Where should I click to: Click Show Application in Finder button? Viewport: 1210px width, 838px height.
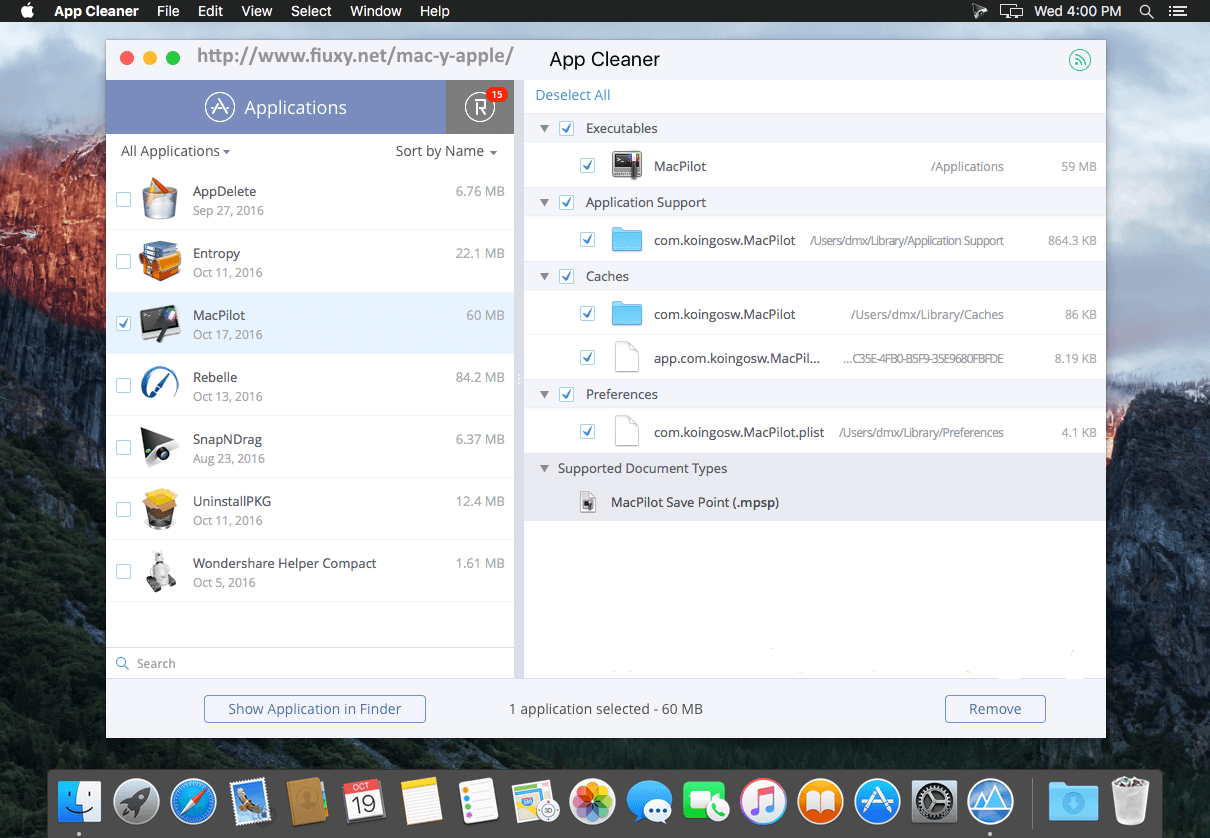[315, 709]
